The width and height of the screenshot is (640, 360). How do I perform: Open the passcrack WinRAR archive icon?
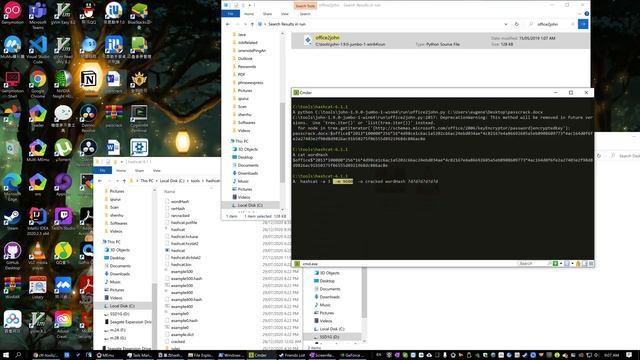tap(113, 116)
